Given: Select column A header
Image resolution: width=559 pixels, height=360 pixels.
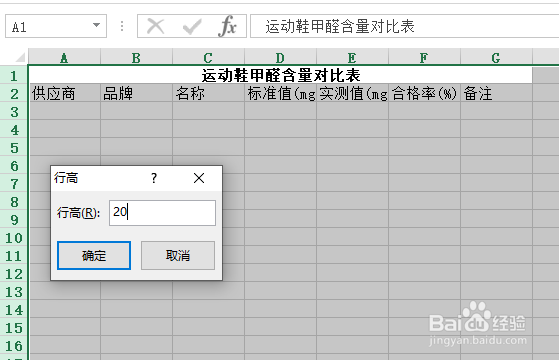Looking at the screenshot, I should click(x=64, y=57).
